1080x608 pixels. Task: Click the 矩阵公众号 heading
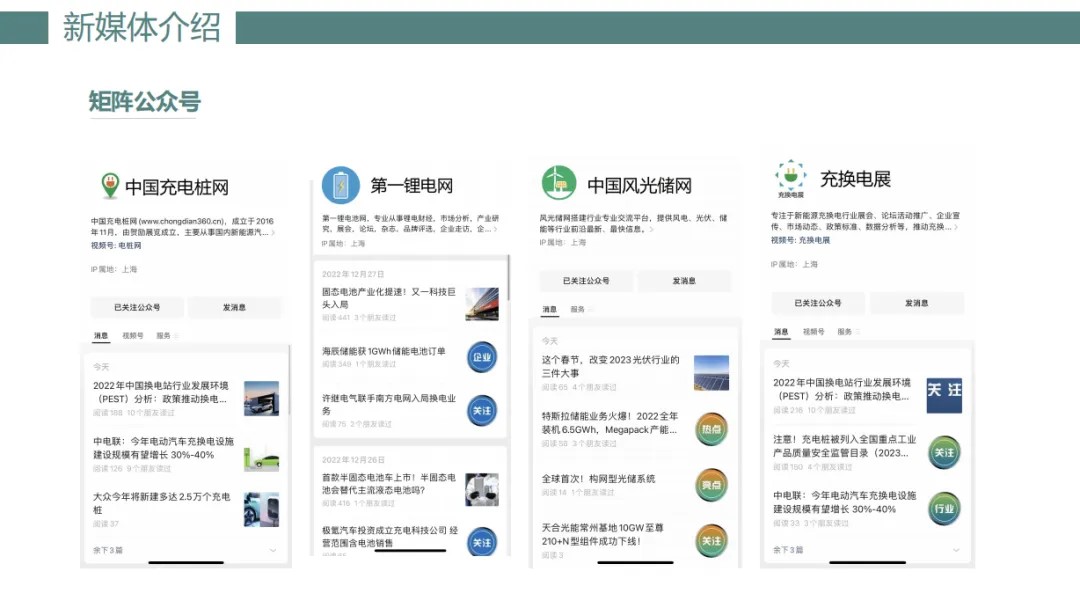tap(144, 101)
